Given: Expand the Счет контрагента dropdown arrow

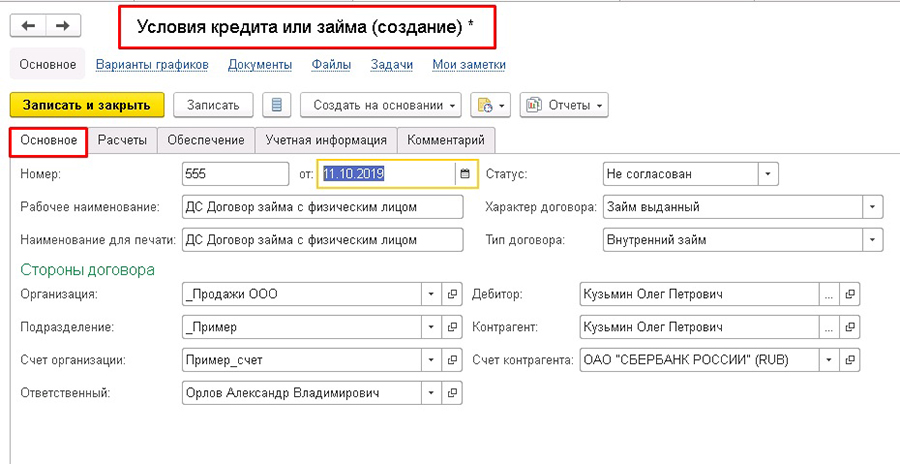Looking at the screenshot, I should (x=829, y=361).
